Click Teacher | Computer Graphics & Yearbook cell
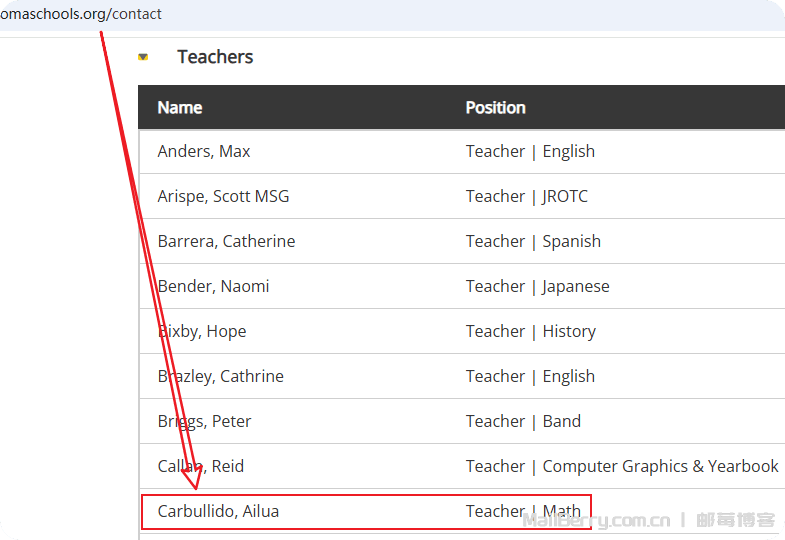This screenshot has width=785, height=540. point(621,466)
